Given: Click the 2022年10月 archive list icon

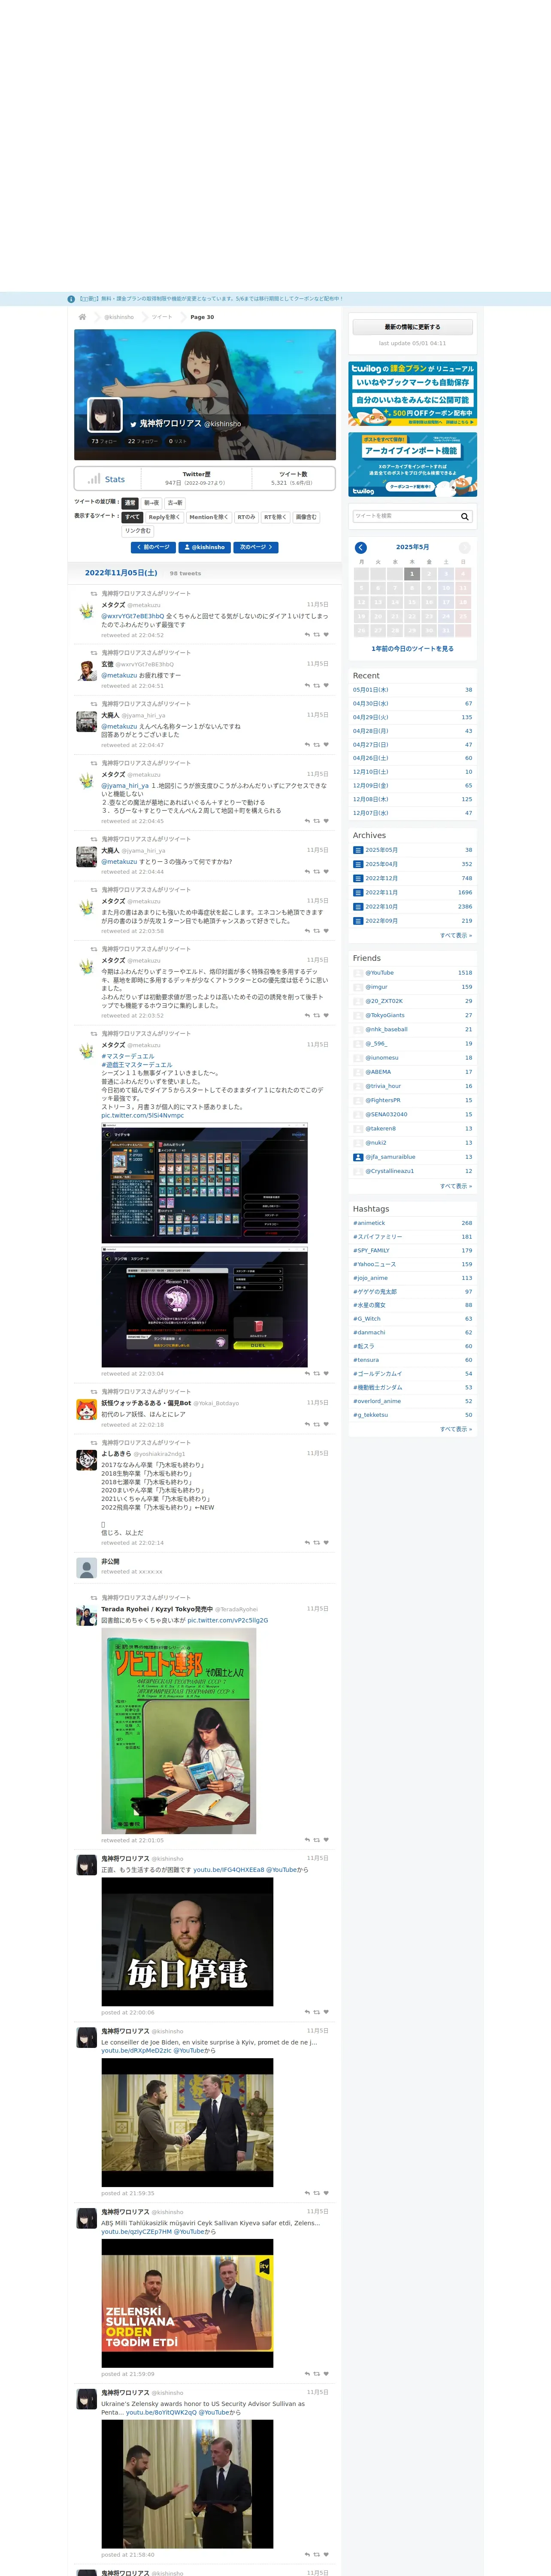Looking at the screenshot, I should click(x=358, y=907).
